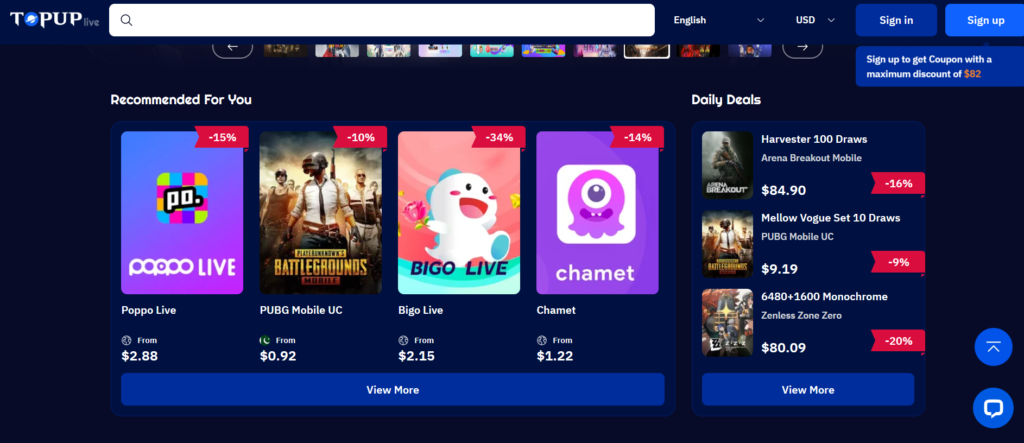Click the back-to-top arrow button

click(x=993, y=347)
